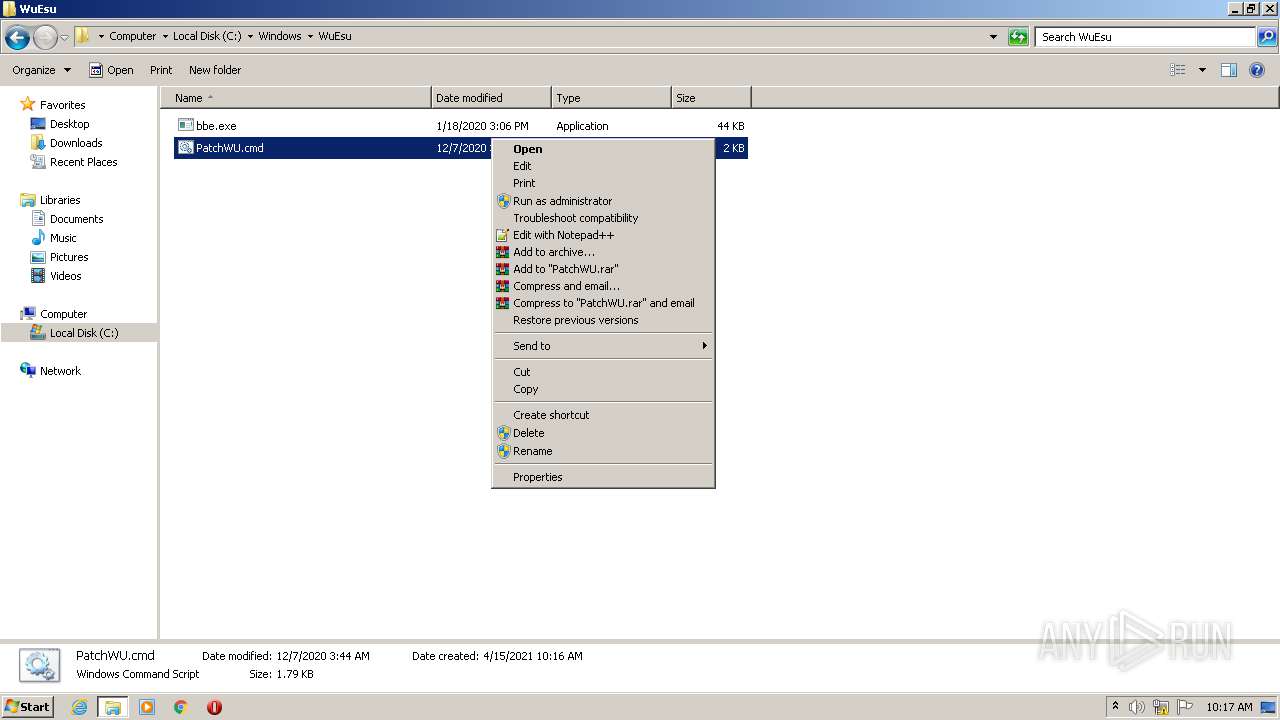1280x720 pixels.
Task: Click the volume speaker tray icon
Action: 1137,707
